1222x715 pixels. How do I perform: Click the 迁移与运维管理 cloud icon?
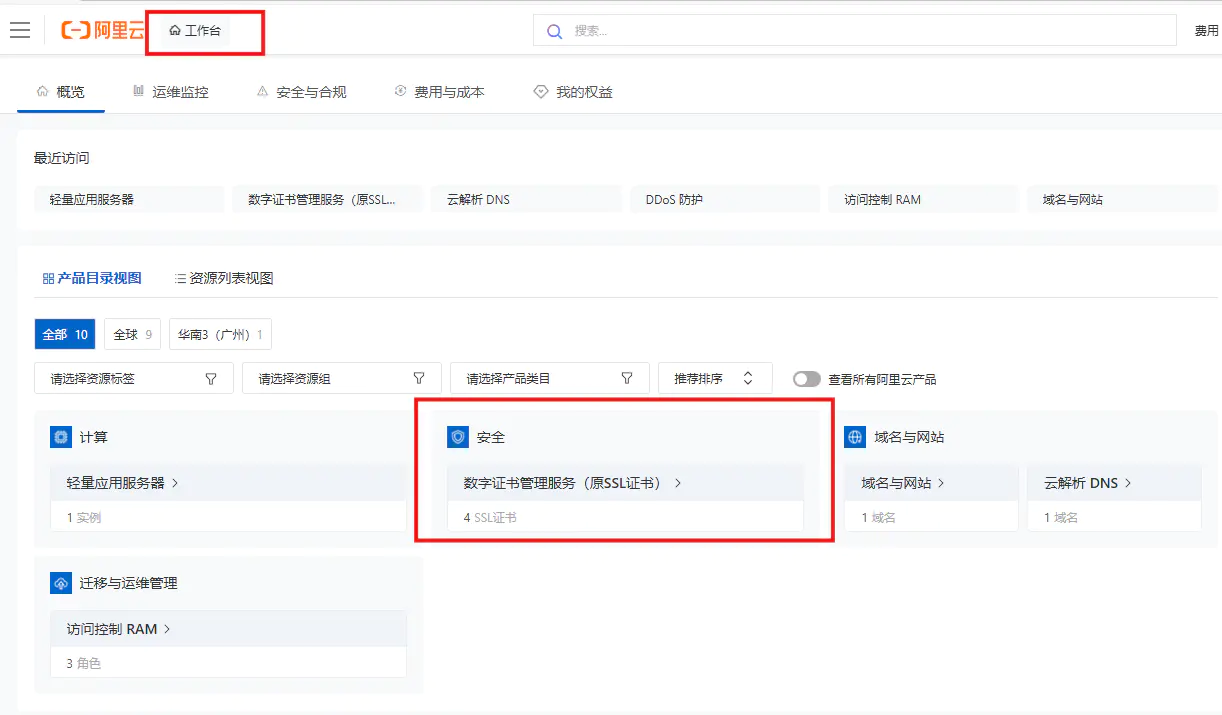[61, 583]
